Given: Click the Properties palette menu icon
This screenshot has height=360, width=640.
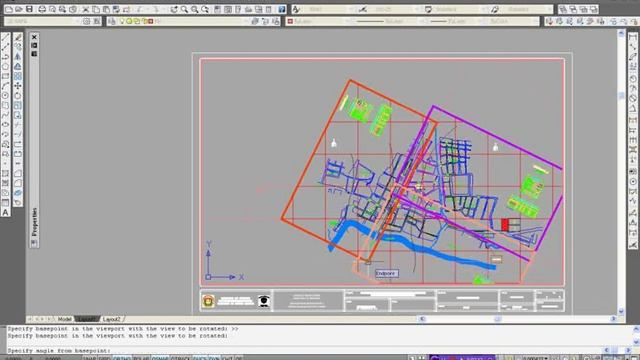Looking at the screenshot, I should [34, 53].
